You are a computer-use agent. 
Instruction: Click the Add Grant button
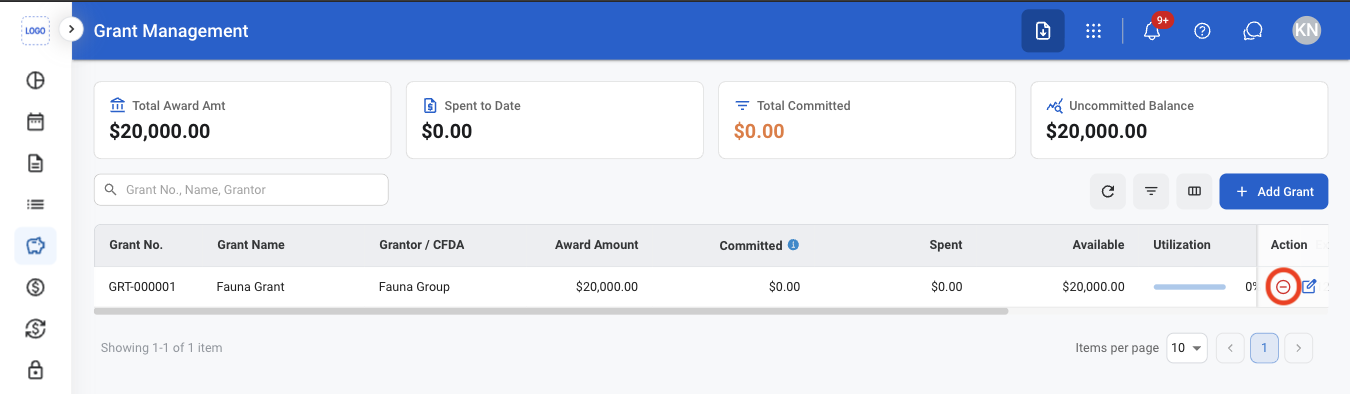1274,191
